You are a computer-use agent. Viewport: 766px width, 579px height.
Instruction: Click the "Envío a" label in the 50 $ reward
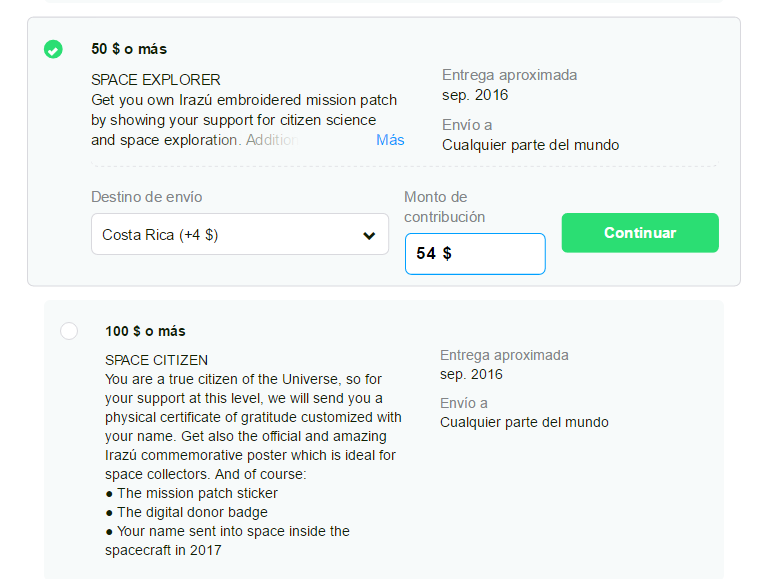467,125
